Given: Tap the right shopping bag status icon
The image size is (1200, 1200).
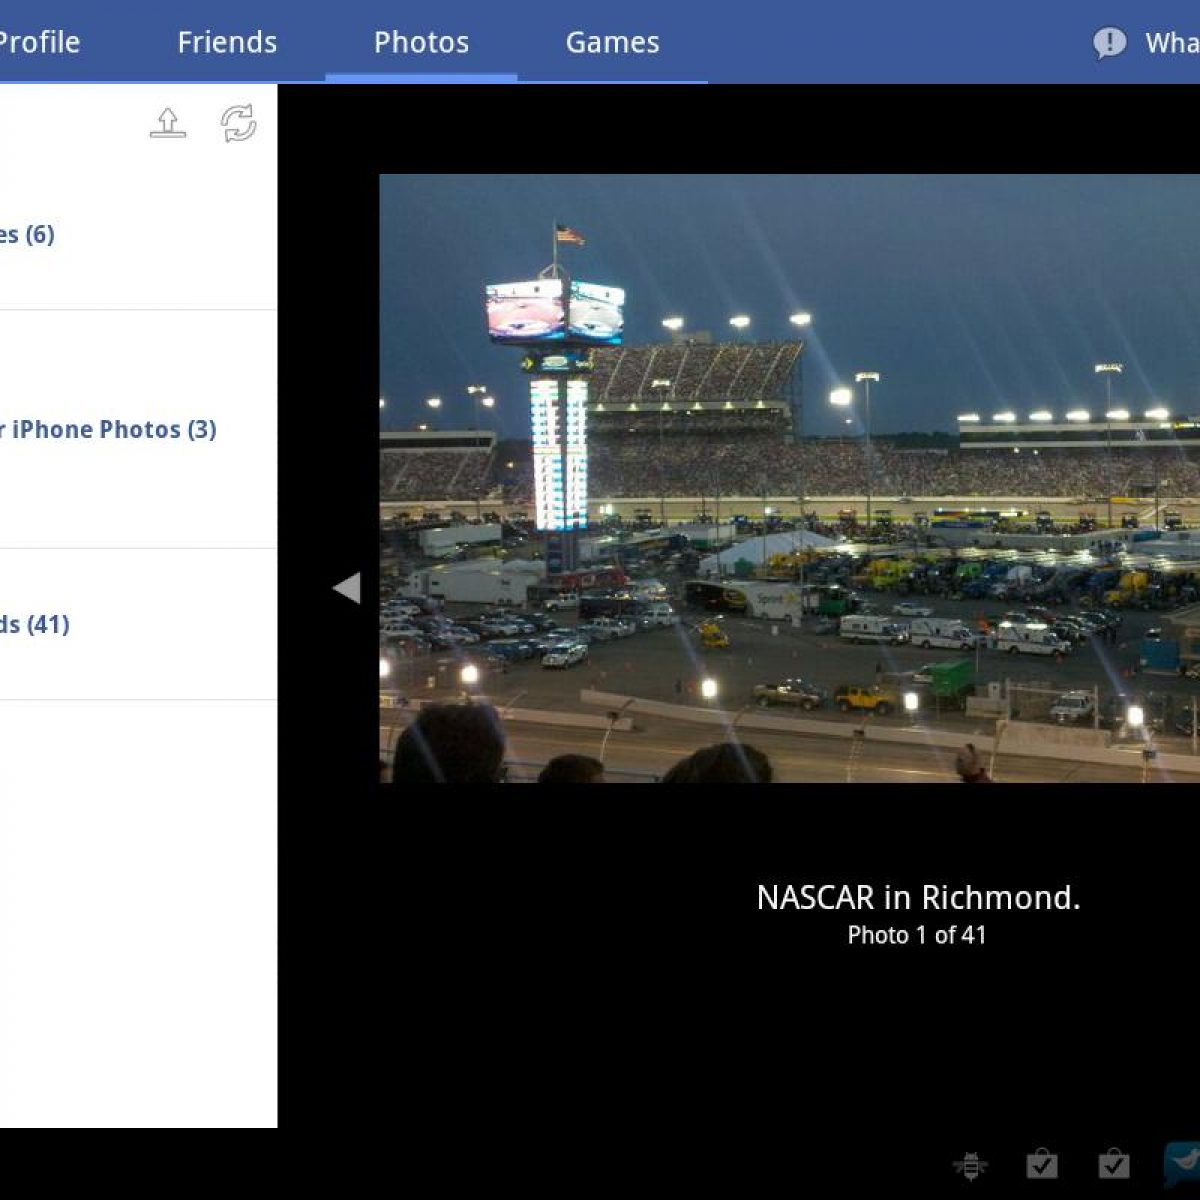Looking at the screenshot, I should [x=1113, y=1165].
